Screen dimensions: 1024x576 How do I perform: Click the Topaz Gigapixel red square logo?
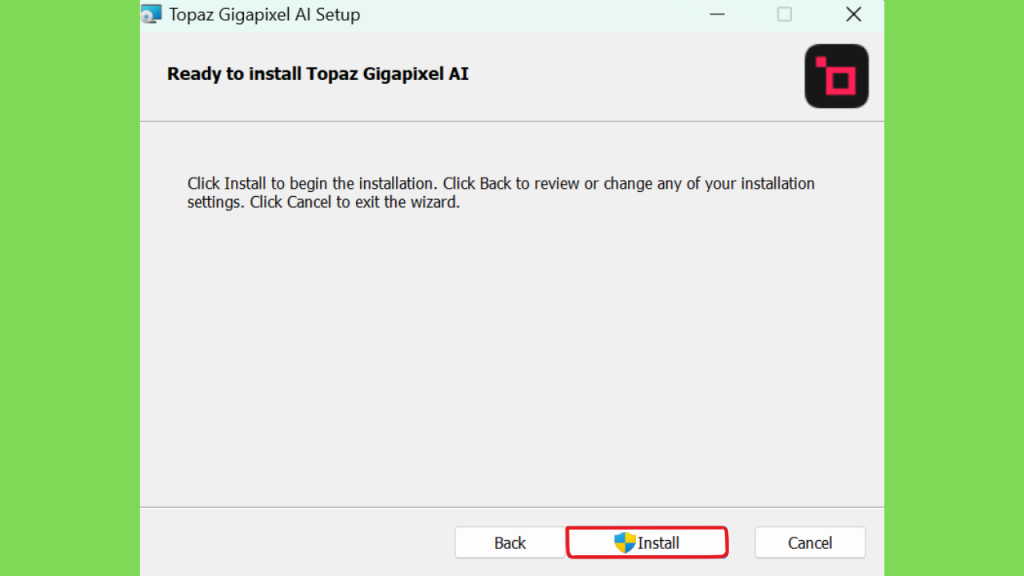pos(836,76)
